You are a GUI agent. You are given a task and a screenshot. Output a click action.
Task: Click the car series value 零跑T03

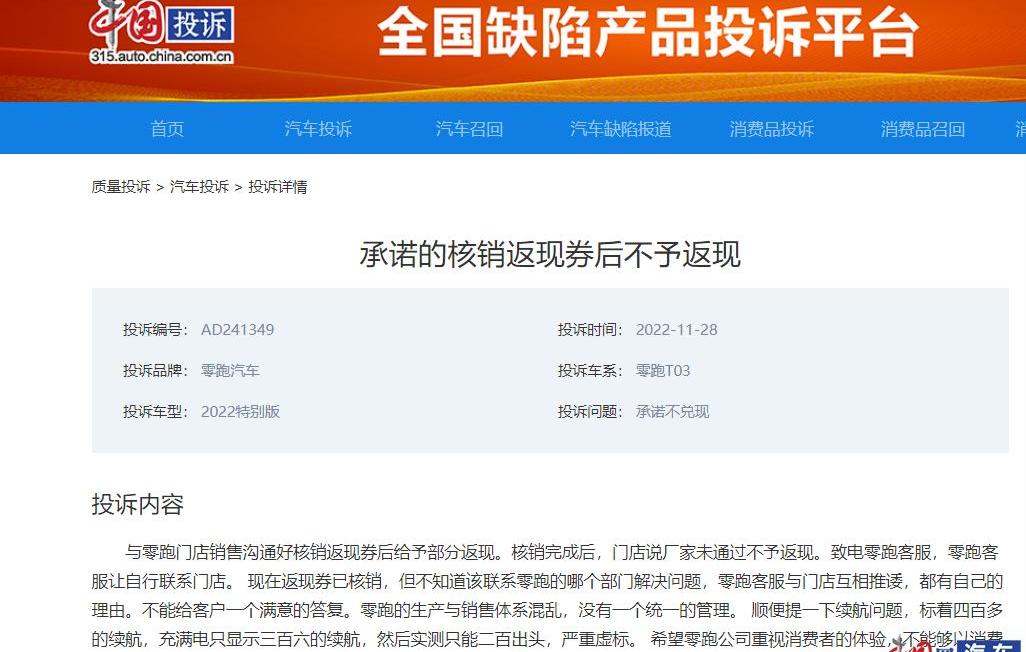[x=663, y=371]
